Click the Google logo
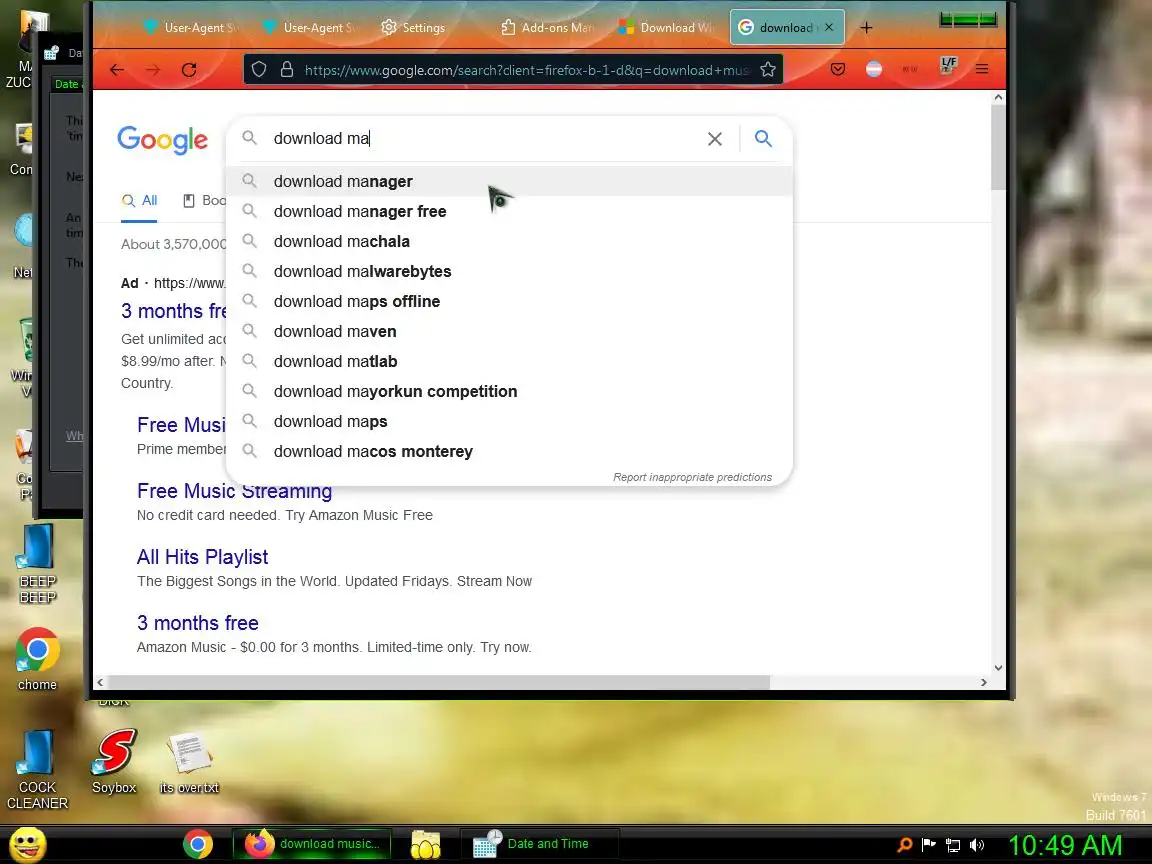Viewport: 1152px width, 864px height. click(x=162, y=140)
